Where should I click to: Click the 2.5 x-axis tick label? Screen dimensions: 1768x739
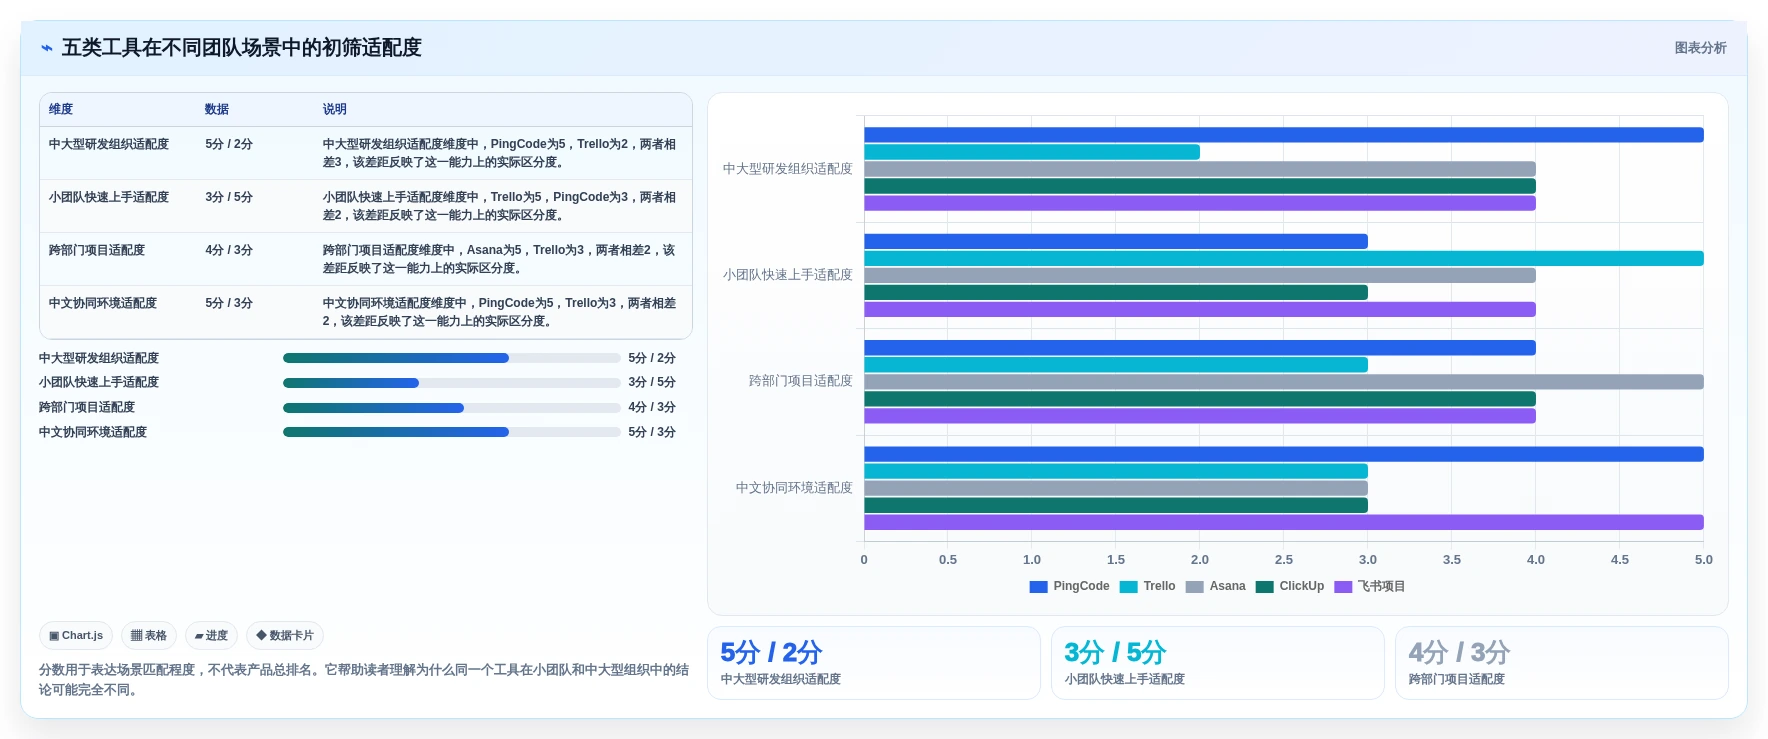pyautogui.click(x=1284, y=560)
